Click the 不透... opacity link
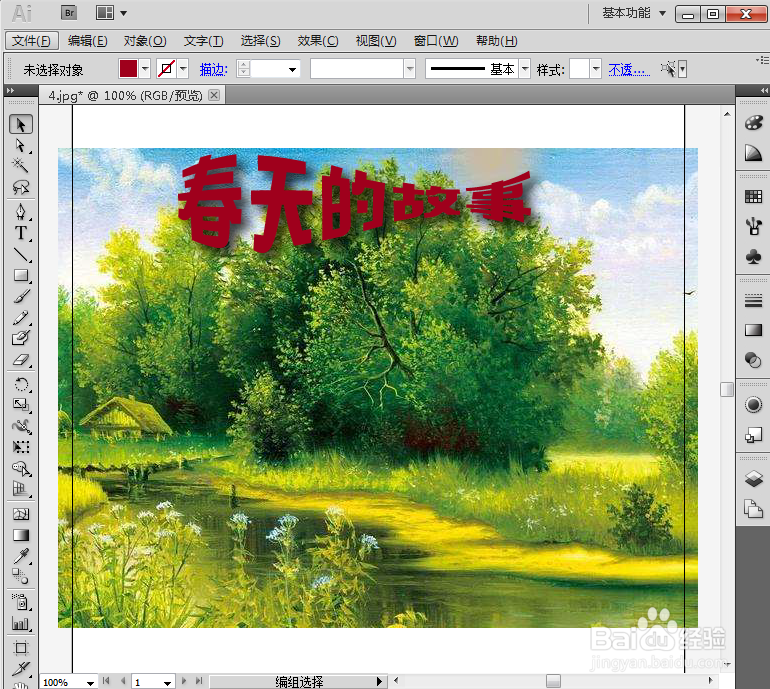Viewport: 770px width, 689px height. pyautogui.click(x=629, y=70)
